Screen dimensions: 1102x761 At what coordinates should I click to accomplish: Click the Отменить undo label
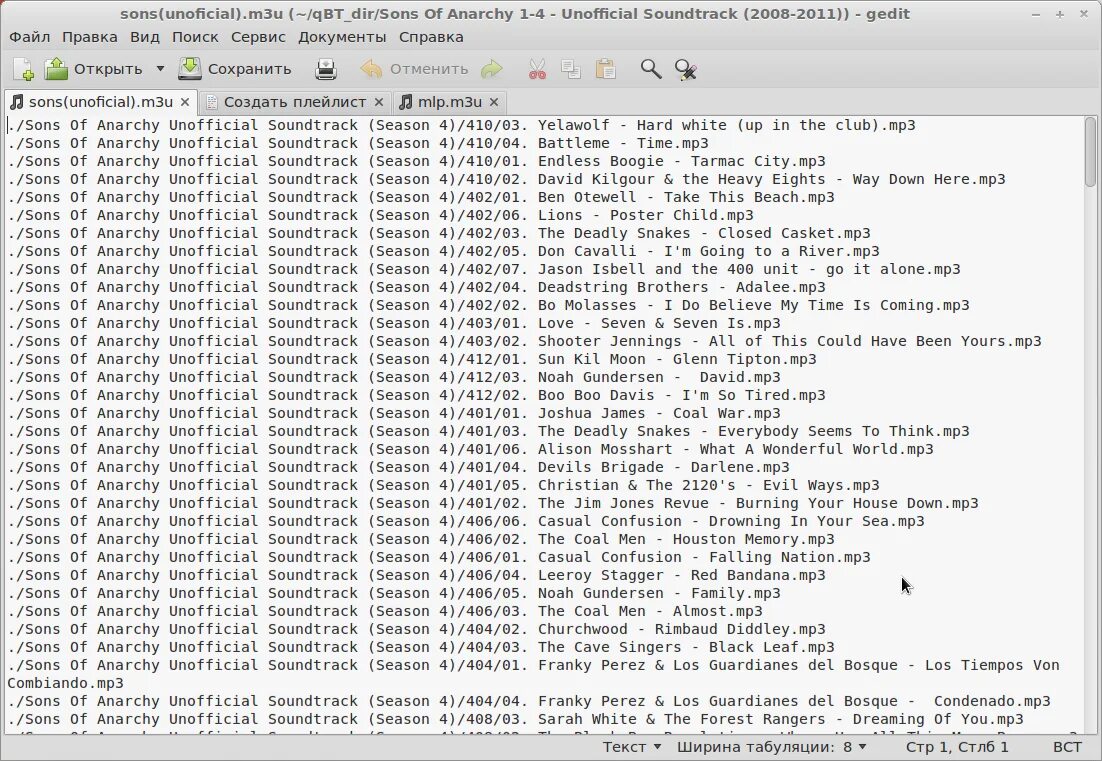click(429, 69)
